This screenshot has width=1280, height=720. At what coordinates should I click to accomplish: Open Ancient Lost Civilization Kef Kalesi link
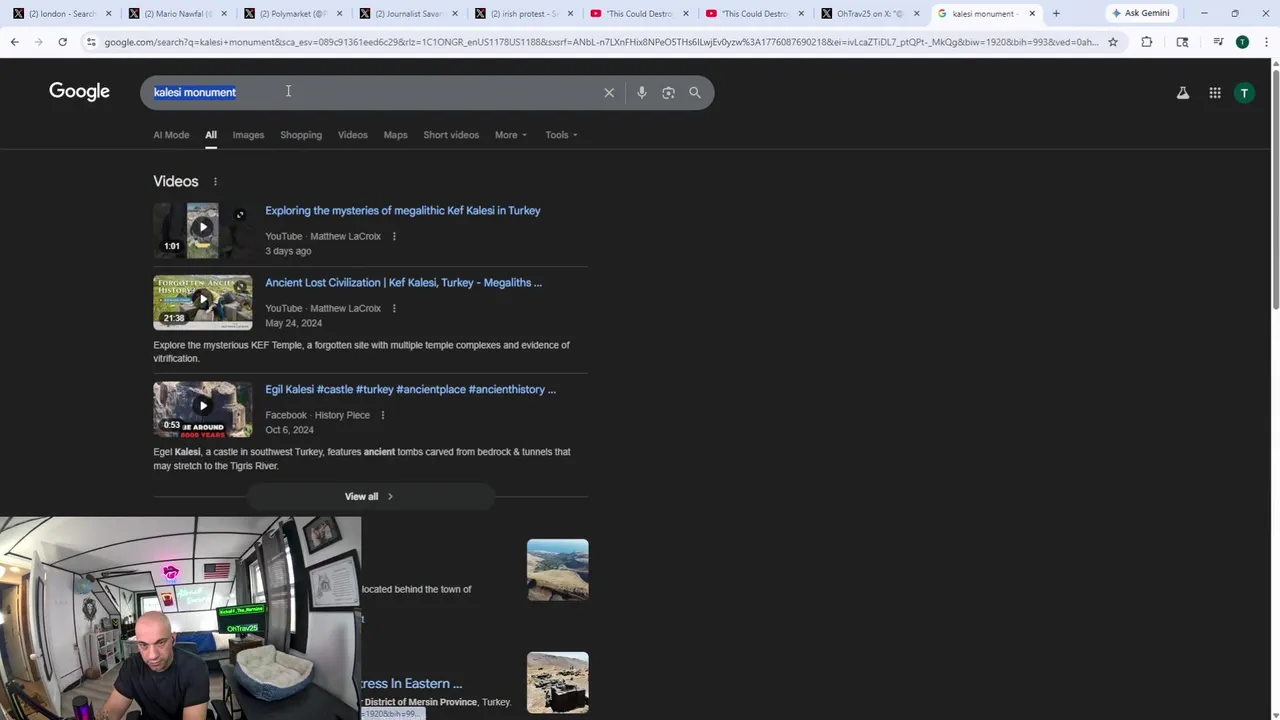[403, 283]
